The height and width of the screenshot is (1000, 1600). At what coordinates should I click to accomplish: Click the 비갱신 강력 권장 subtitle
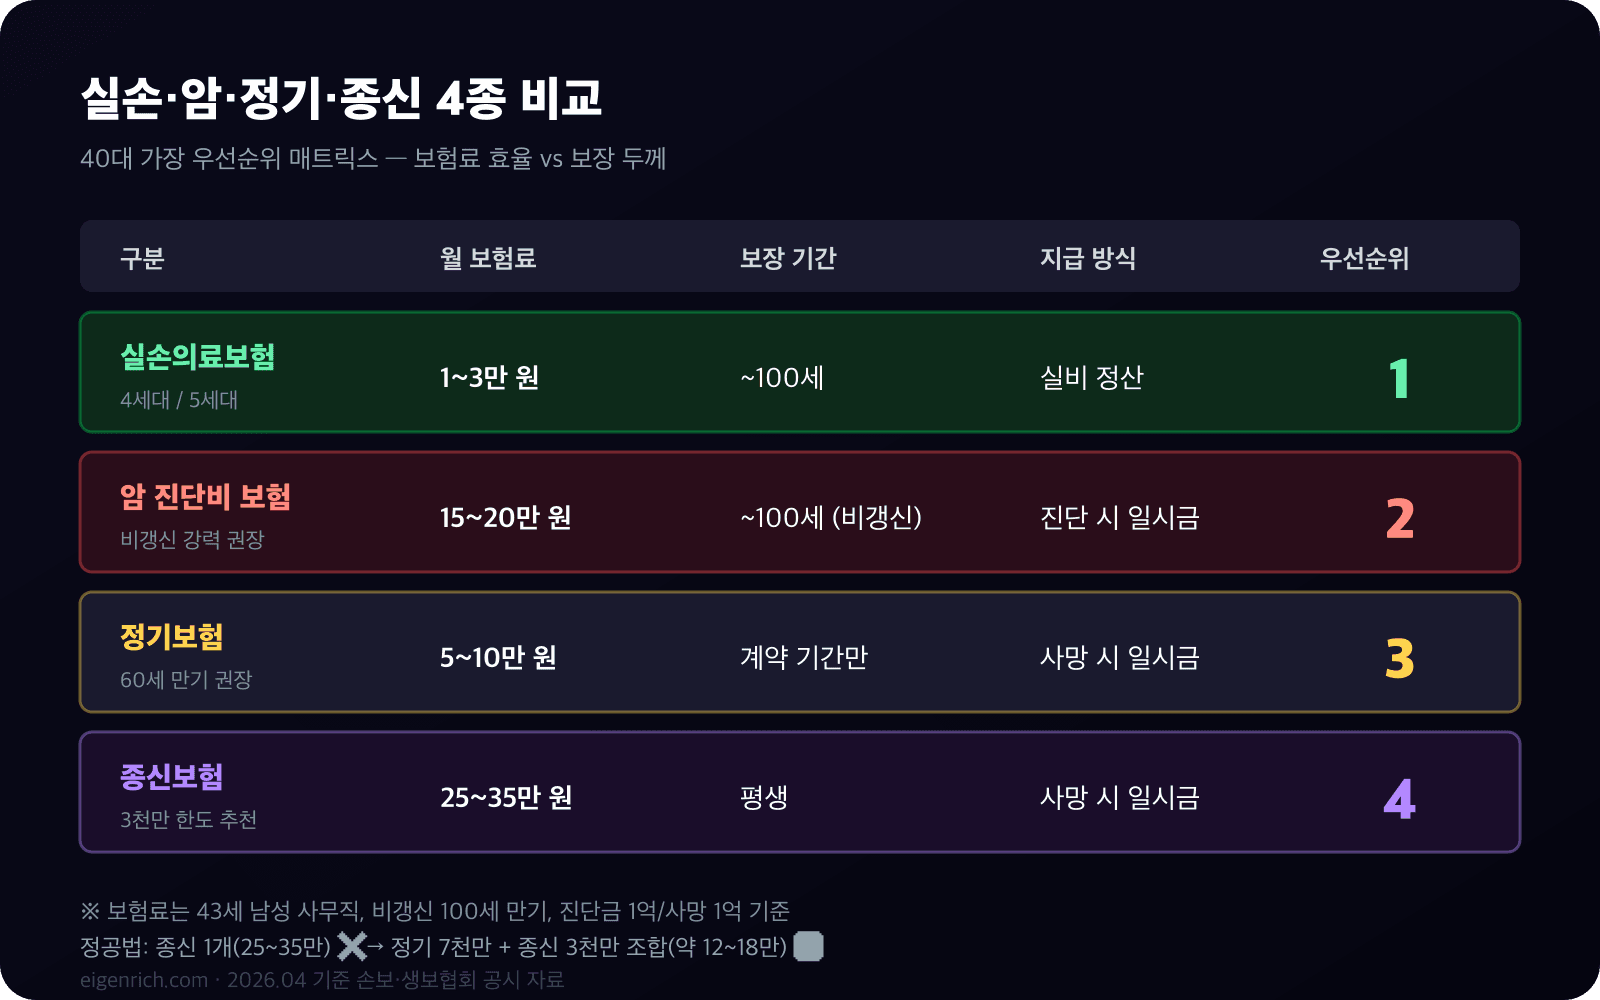click(x=192, y=540)
